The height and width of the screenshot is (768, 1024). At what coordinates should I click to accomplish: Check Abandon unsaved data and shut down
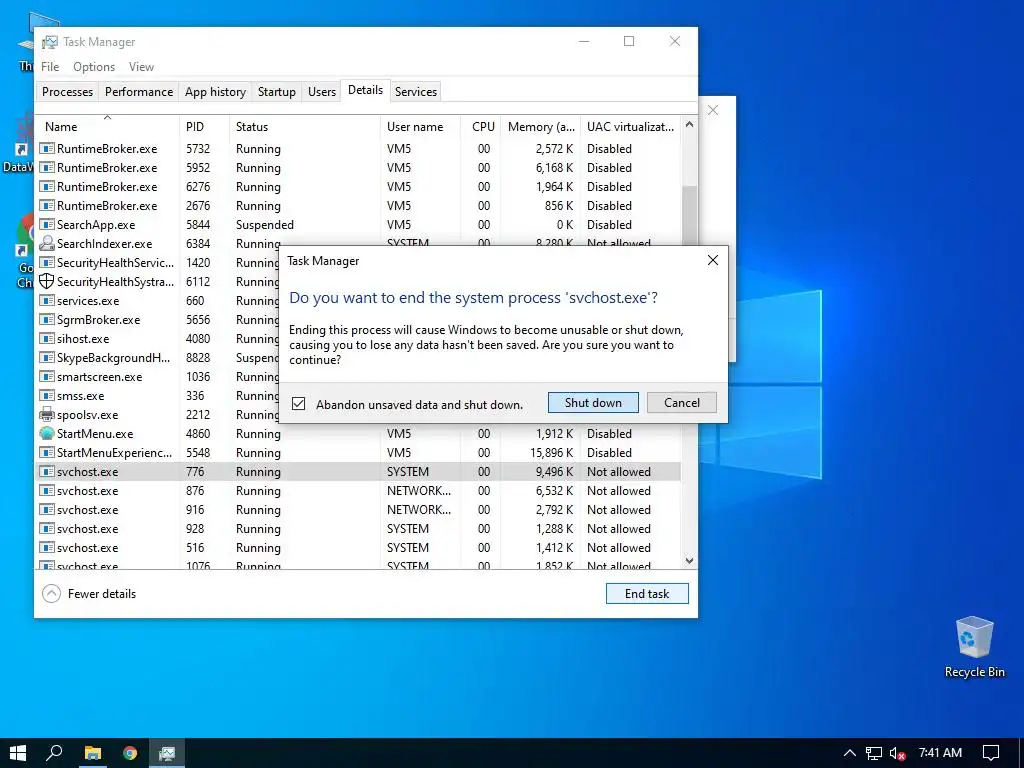pyautogui.click(x=298, y=404)
